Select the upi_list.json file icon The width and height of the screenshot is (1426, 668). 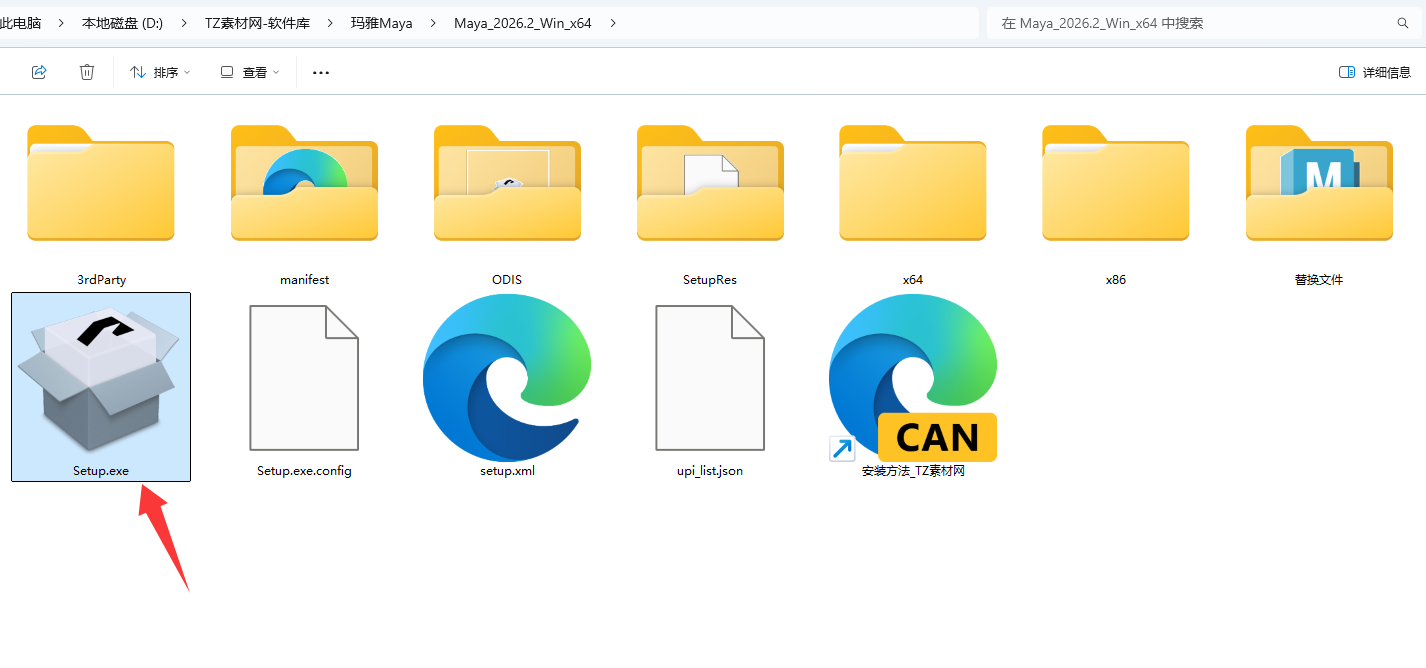(x=710, y=378)
